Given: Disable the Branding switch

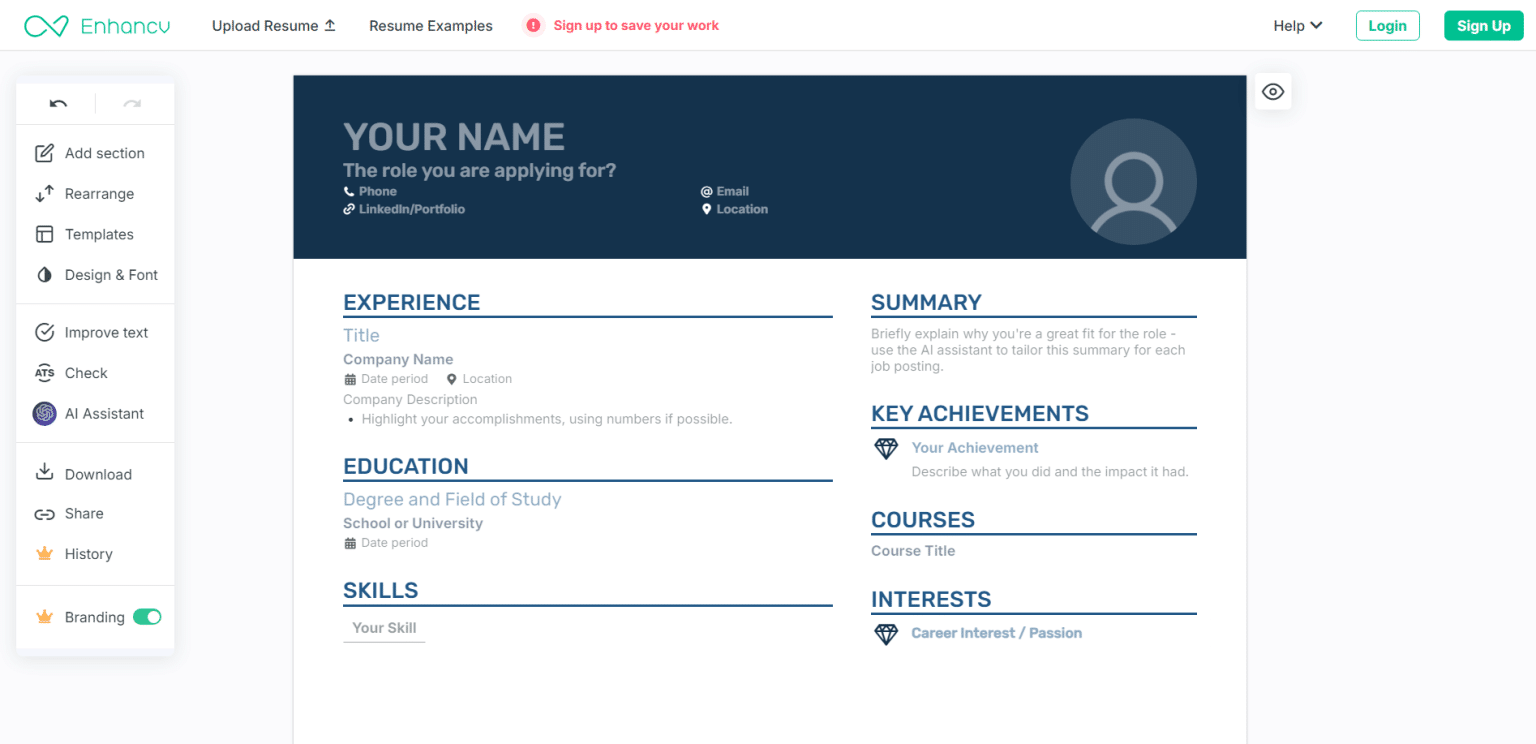Looking at the screenshot, I should [147, 617].
